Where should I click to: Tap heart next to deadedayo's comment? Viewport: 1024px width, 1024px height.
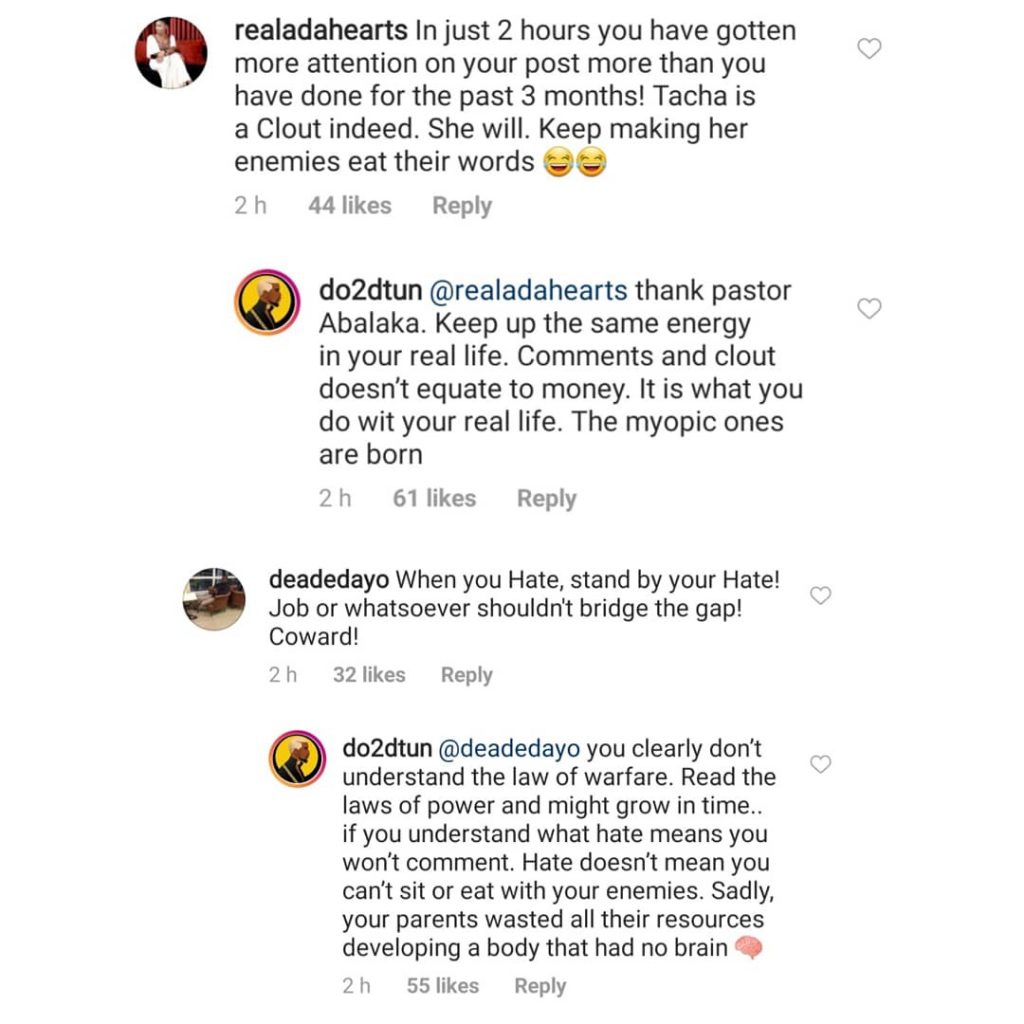[820, 596]
